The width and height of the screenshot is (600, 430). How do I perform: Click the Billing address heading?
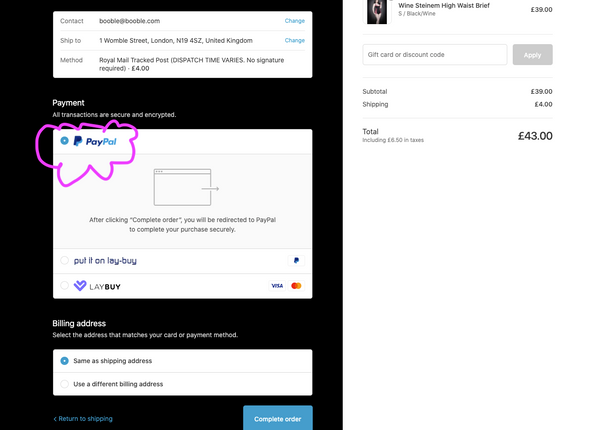[79, 323]
